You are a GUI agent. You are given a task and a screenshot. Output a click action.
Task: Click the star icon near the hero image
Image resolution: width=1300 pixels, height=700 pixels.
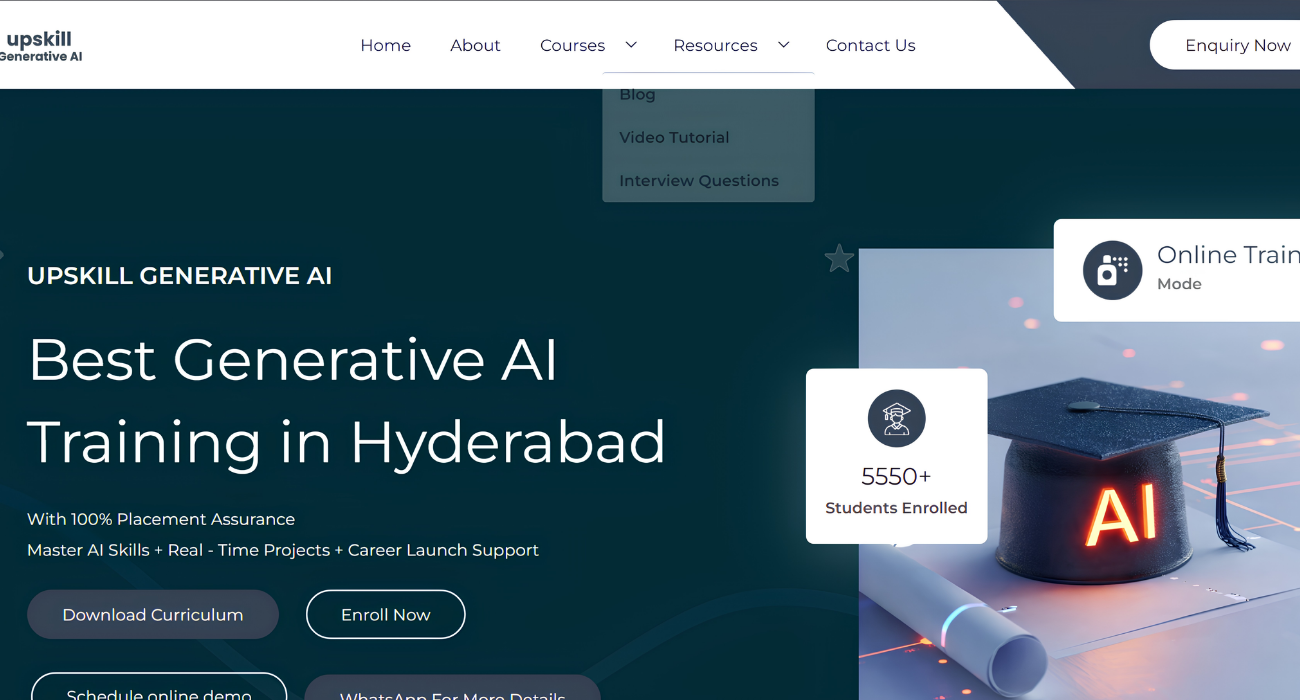click(839, 259)
